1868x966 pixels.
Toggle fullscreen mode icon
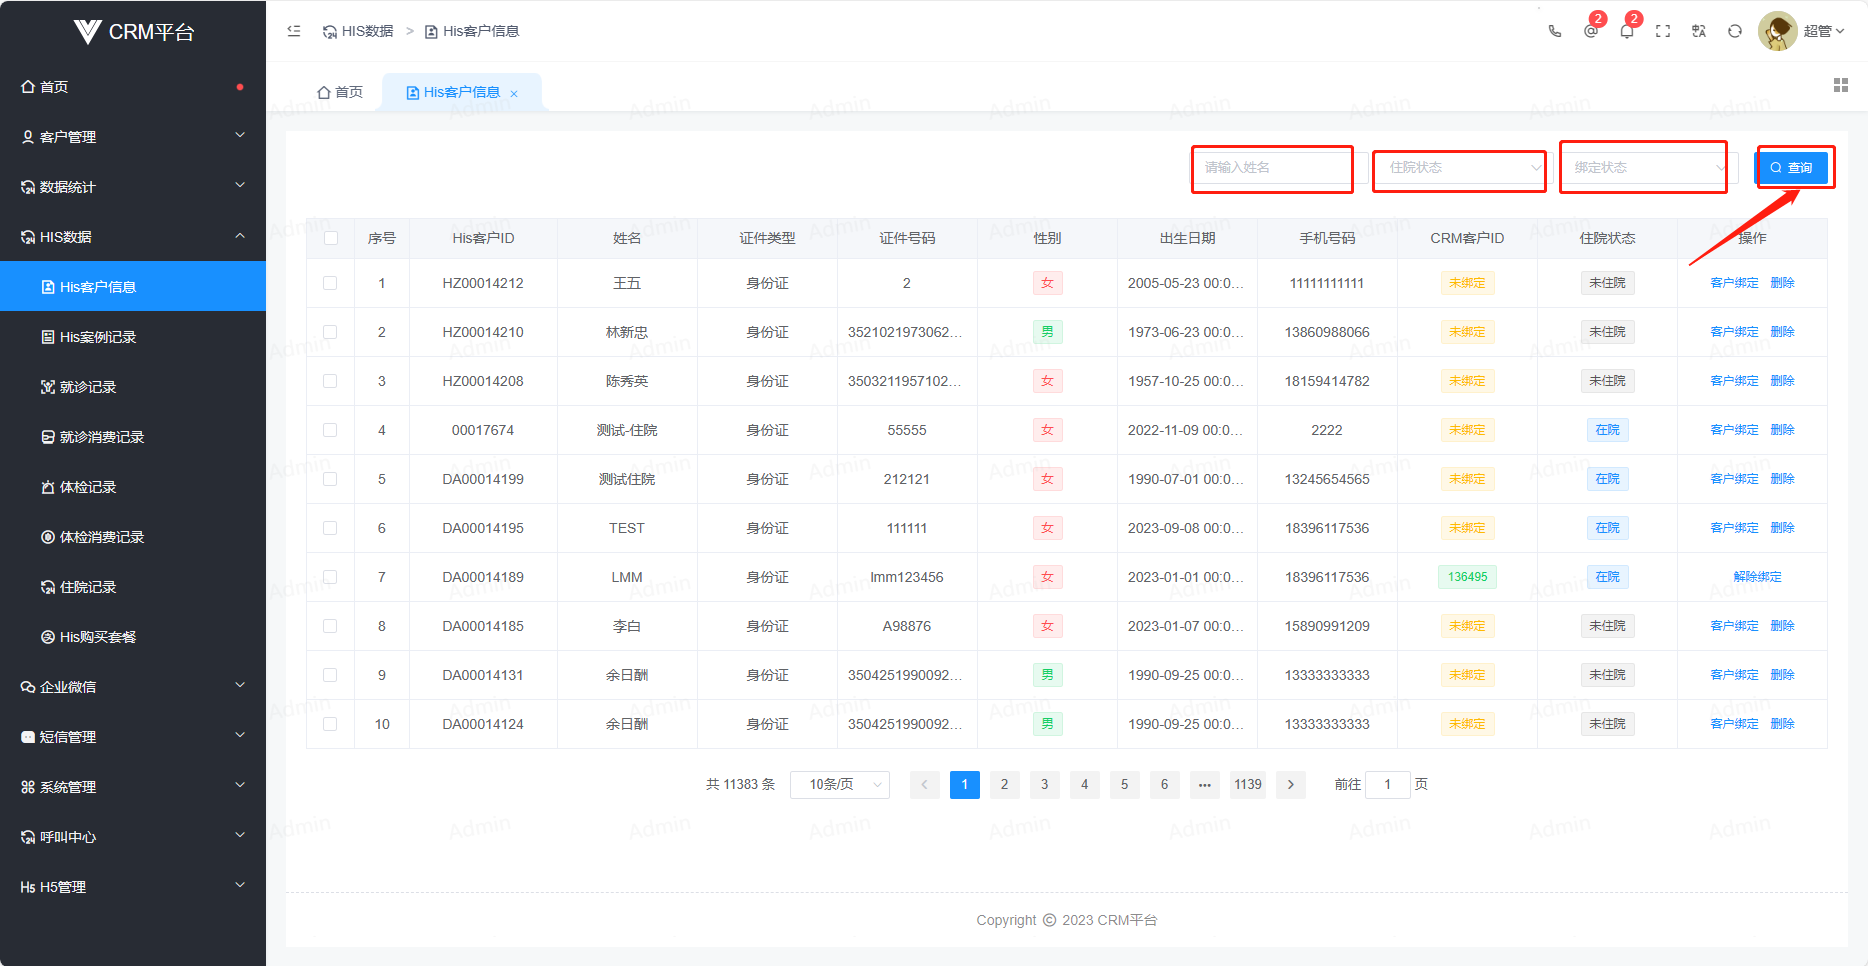point(1663,31)
